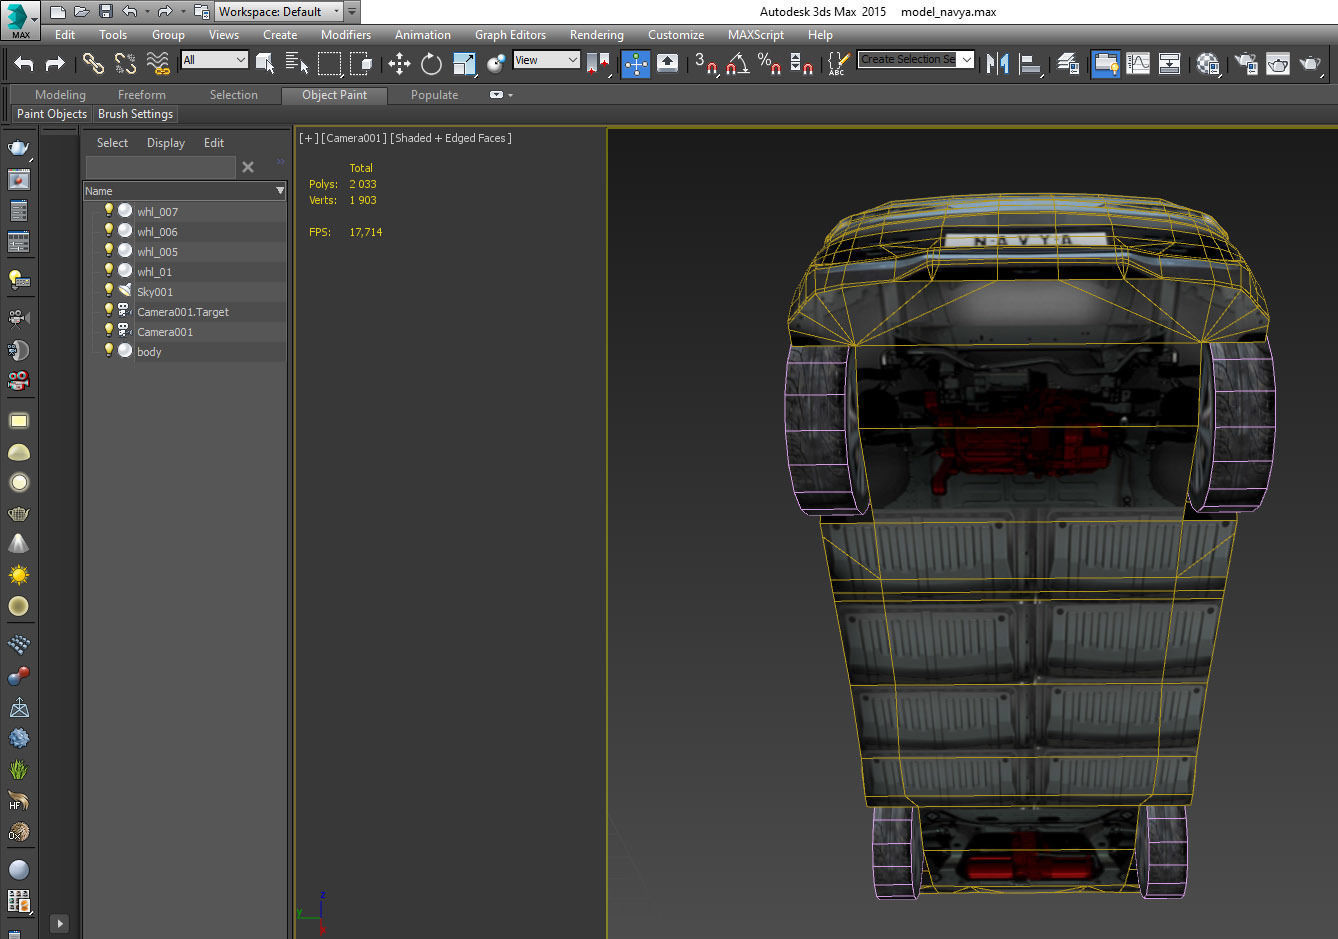Screen dimensions: 1338x939
Task: Click the Select and Link chain icon
Action: [x=93, y=64]
